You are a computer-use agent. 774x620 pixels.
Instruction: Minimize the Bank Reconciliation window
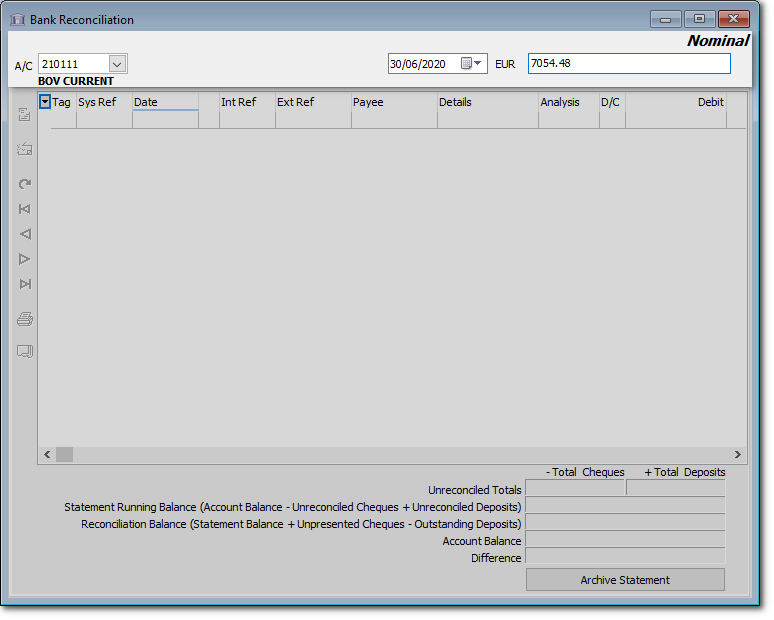point(665,20)
